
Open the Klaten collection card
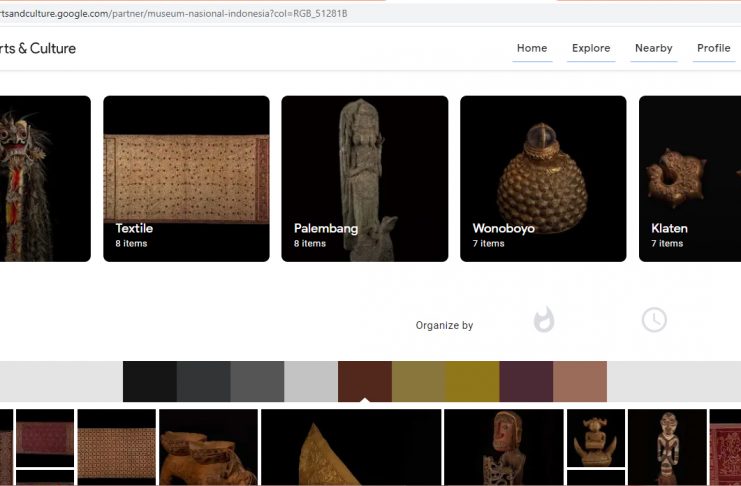click(x=690, y=179)
